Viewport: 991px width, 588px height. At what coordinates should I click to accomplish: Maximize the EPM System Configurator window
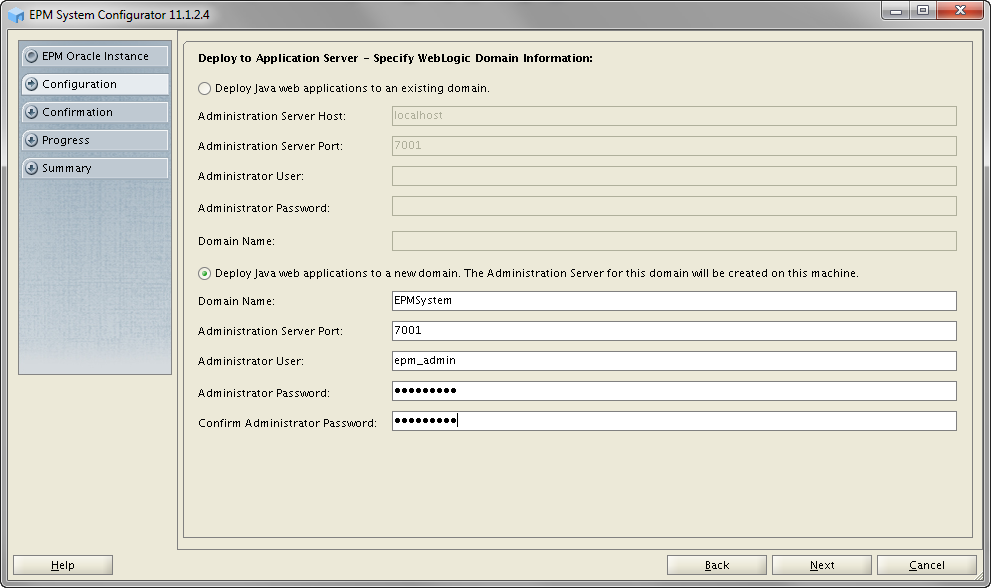tap(921, 12)
